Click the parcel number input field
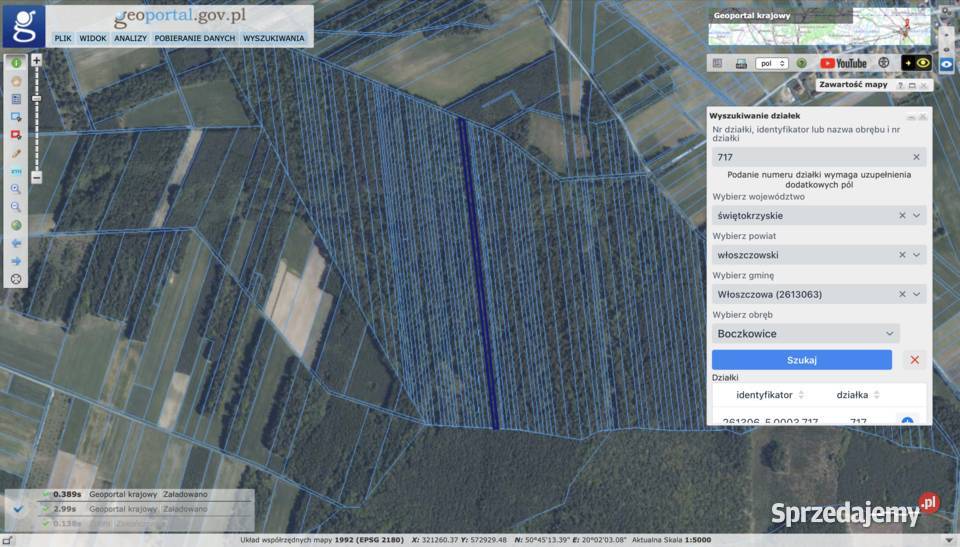The image size is (960, 547). point(810,157)
